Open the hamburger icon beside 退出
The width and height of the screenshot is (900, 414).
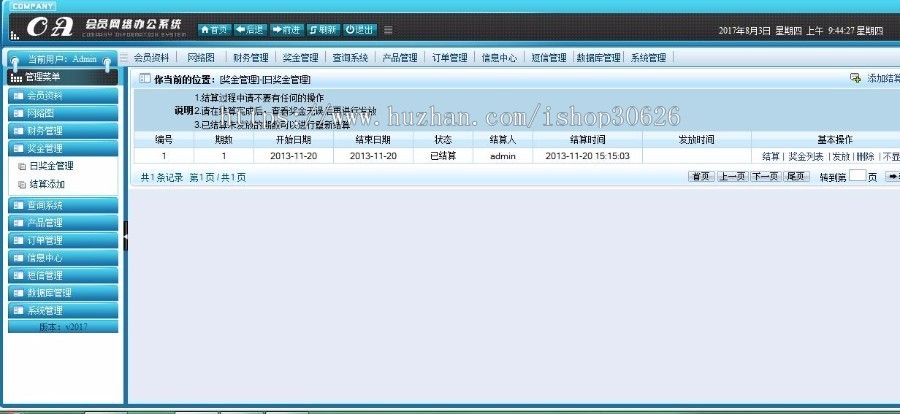point(389,30)
